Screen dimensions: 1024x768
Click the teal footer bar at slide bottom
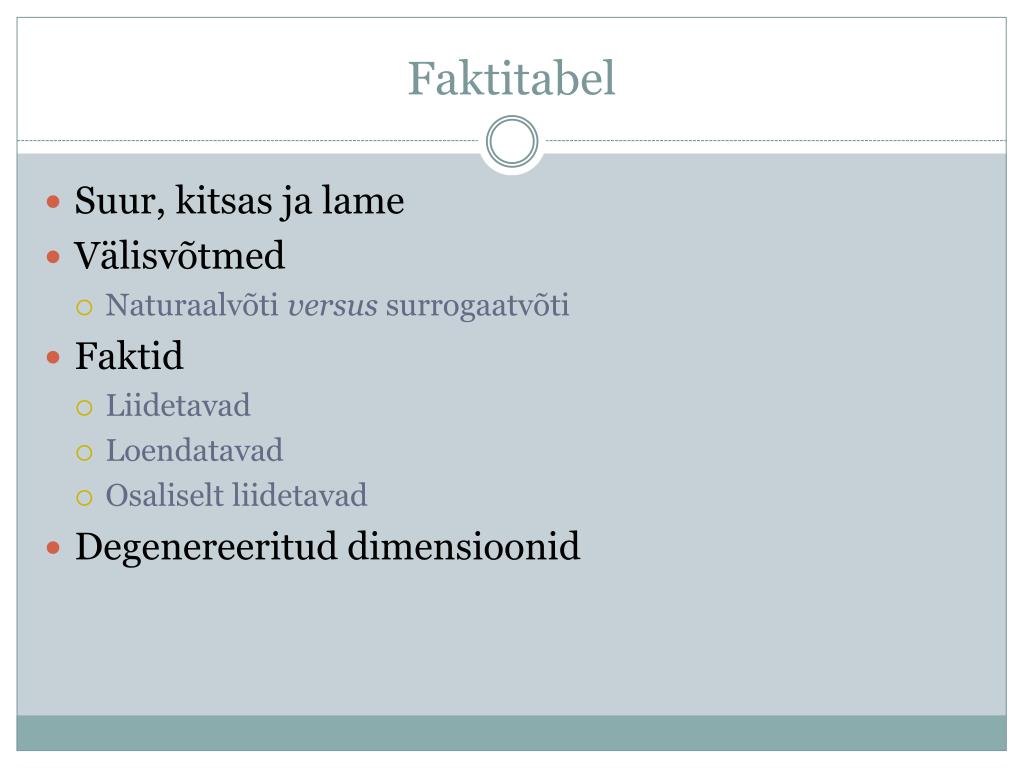point(511,733)
